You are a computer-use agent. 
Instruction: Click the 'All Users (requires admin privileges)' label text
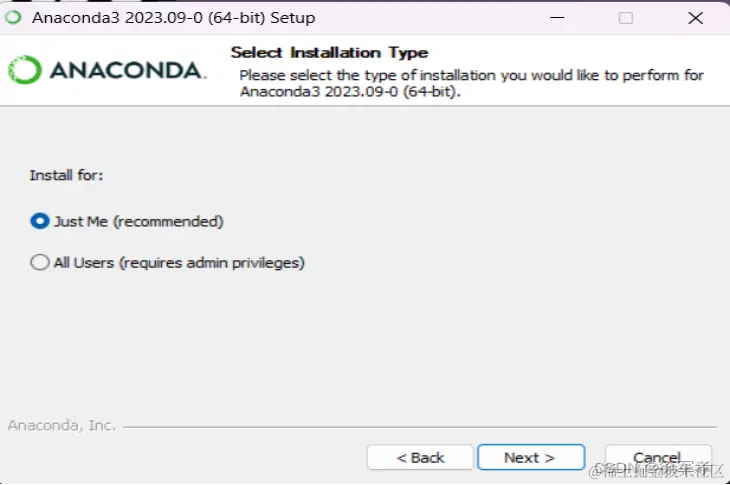tap(179, 263)
